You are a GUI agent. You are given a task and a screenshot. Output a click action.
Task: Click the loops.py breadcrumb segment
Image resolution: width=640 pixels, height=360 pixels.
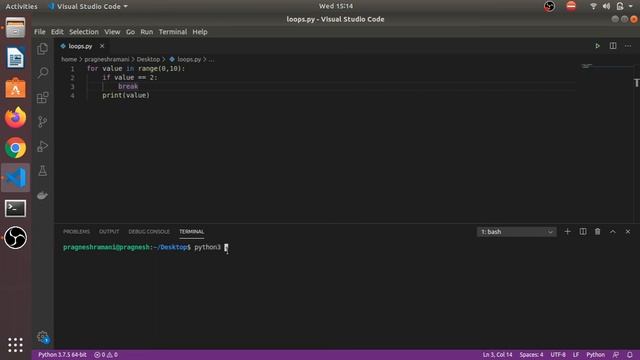tap(189, 59)
